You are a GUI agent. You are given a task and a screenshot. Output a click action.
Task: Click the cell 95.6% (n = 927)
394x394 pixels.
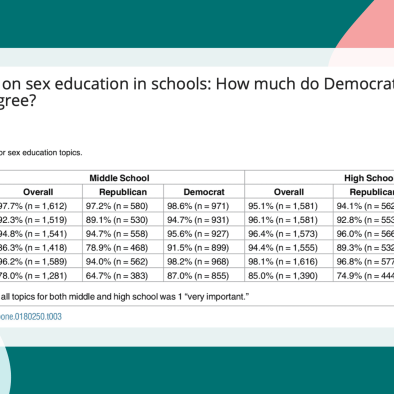point(198,234)
